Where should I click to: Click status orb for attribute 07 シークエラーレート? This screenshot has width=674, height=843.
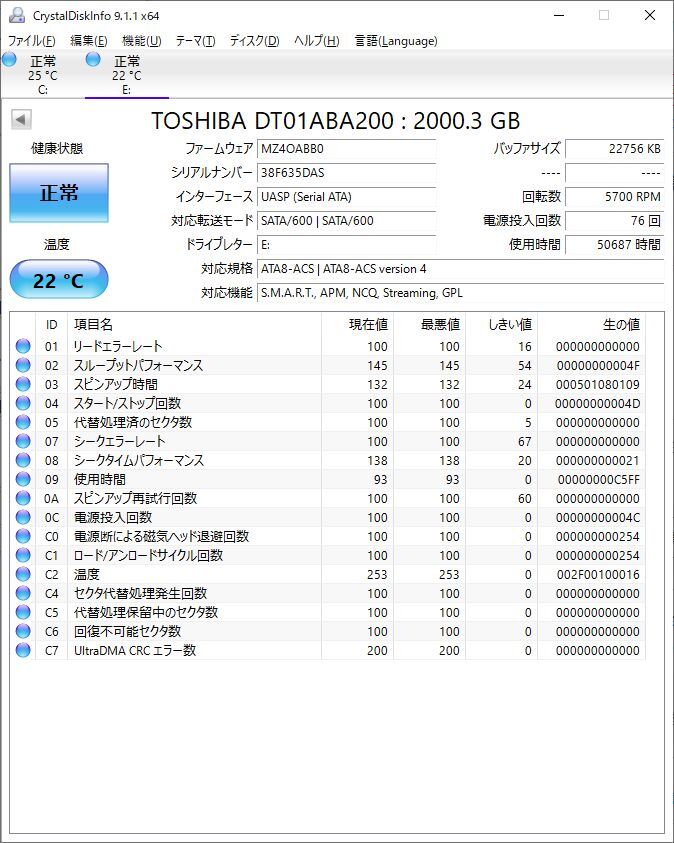[x=23, y=441]
